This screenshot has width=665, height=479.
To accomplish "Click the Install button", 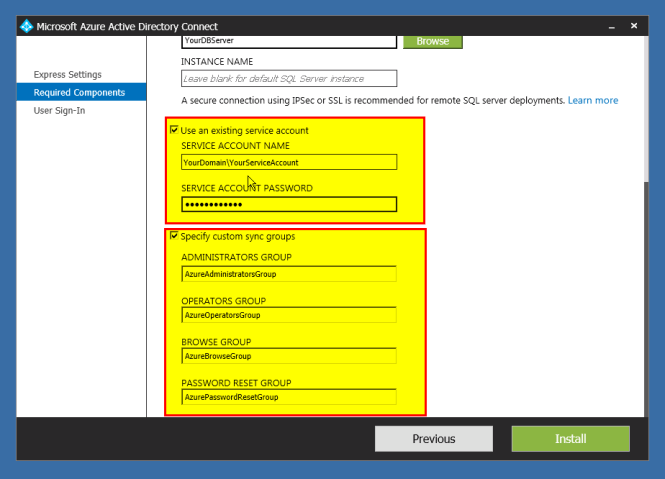I will click(x=570, y=439).
